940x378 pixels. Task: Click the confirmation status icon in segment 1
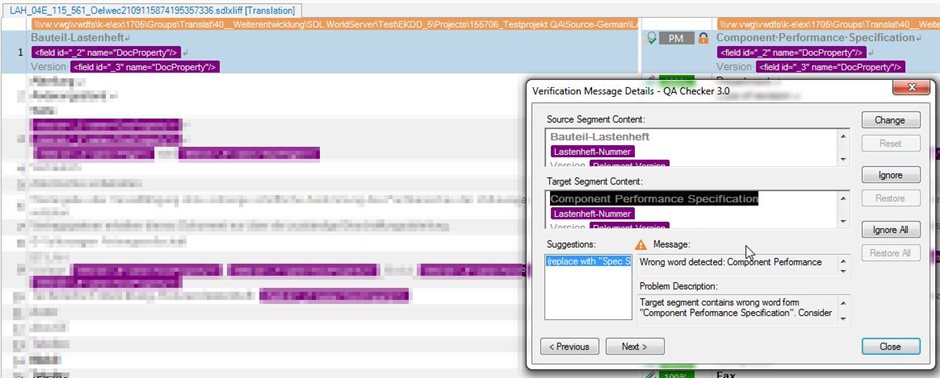[x=652, y=38]
